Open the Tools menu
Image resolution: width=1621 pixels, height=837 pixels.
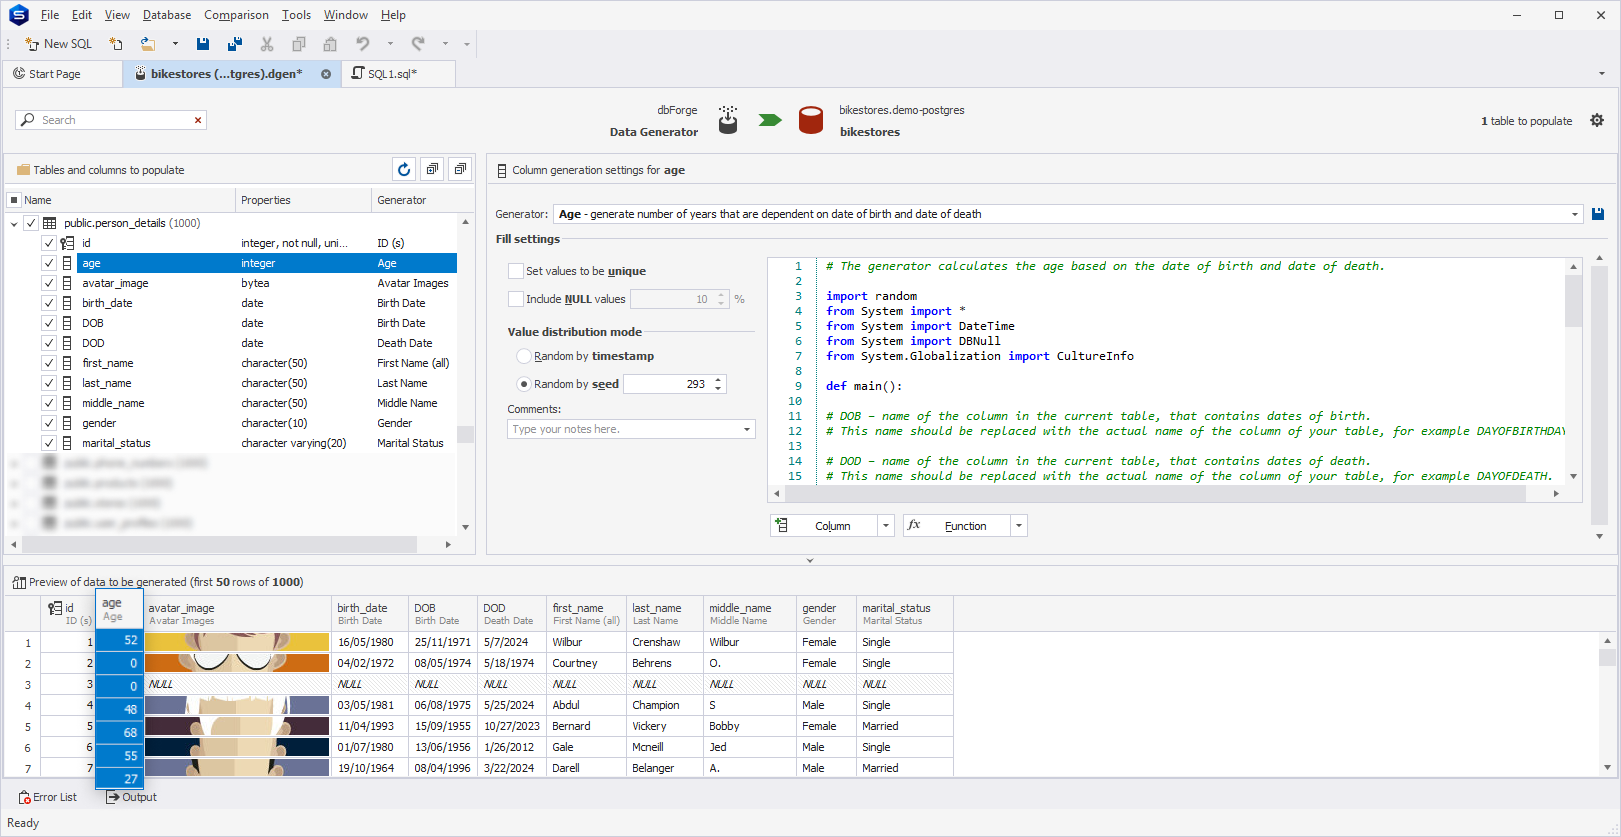pyautogui.click(x=296, y=15)
